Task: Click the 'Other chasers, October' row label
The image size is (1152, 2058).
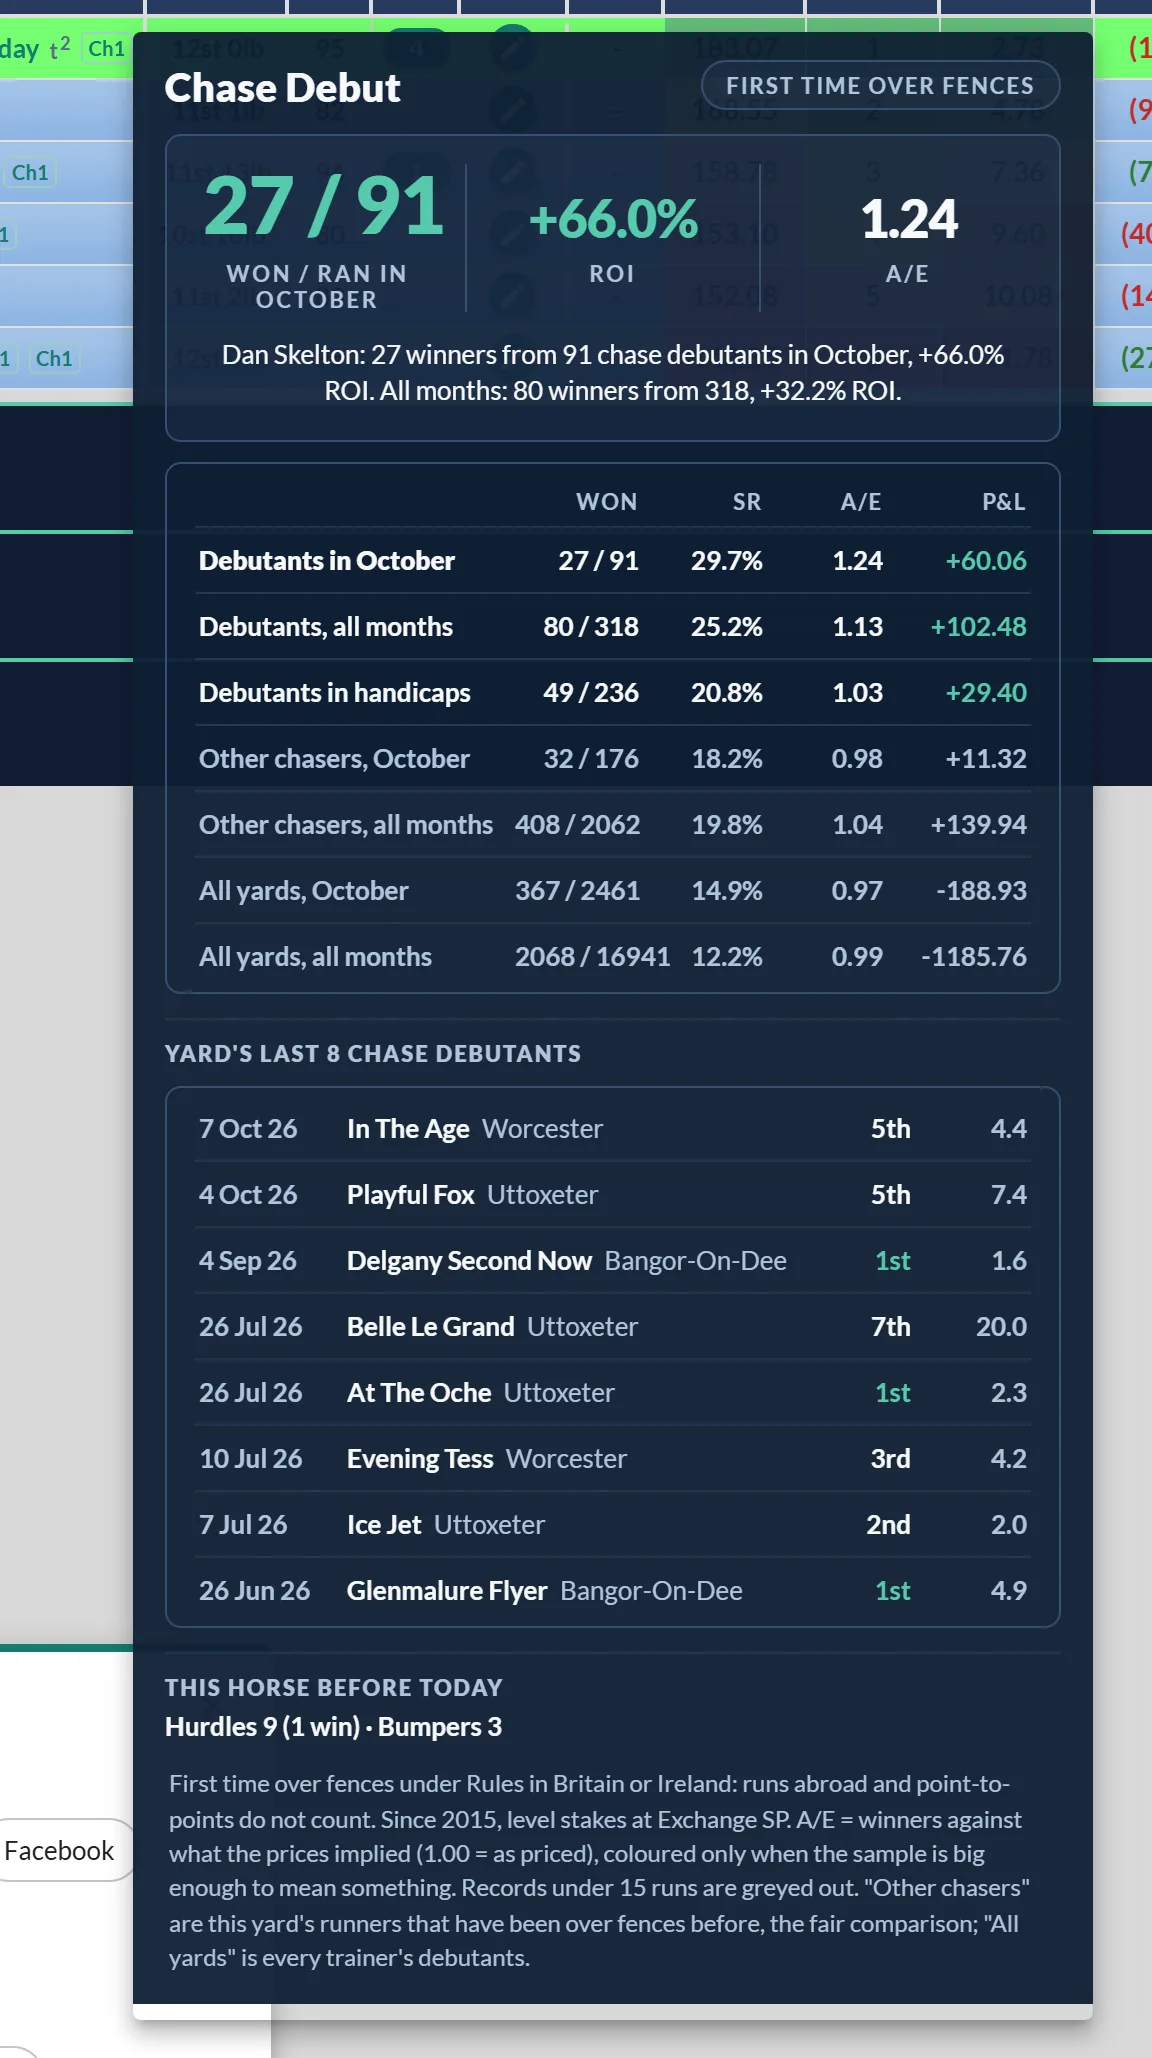Action: [x=334, y=759]
